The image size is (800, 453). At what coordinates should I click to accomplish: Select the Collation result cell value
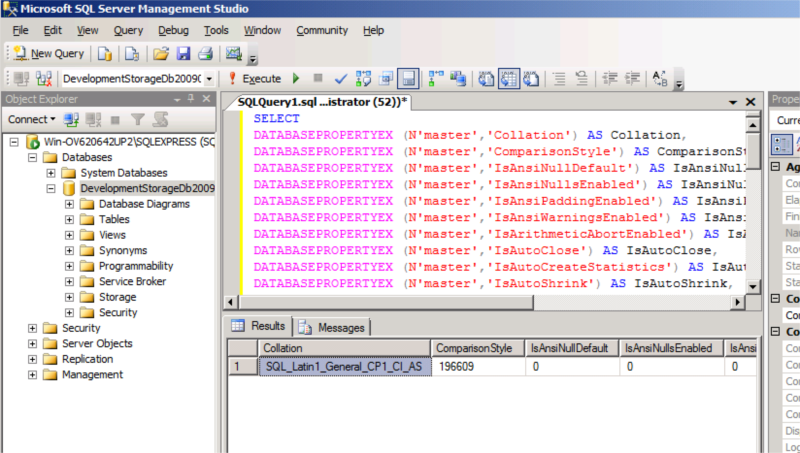point(345,367)
